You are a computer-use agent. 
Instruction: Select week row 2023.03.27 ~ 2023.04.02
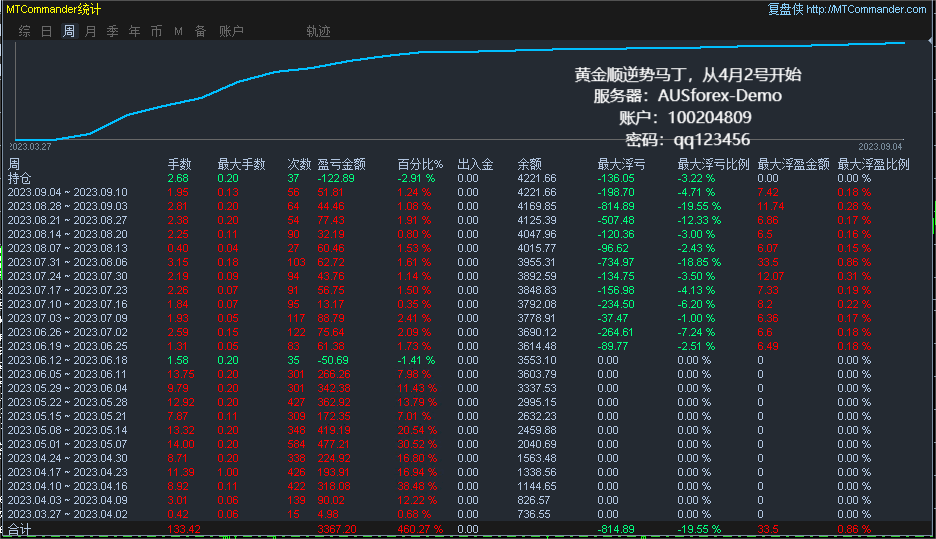click(67, 515)
